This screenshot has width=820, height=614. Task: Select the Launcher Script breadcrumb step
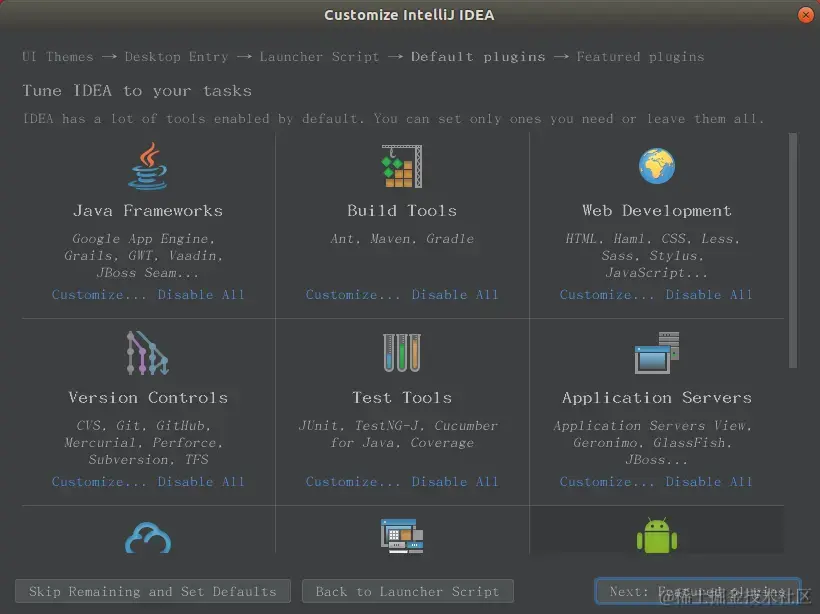coord(319,56)
